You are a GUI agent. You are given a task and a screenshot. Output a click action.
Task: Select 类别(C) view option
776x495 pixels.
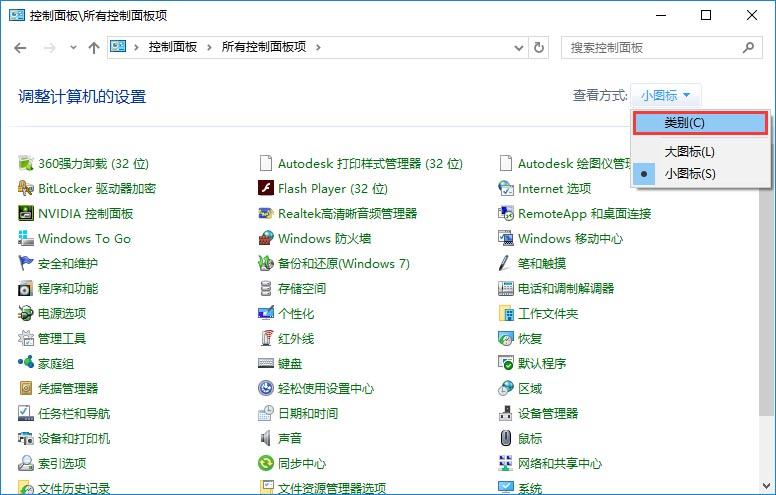pos(700,123)
